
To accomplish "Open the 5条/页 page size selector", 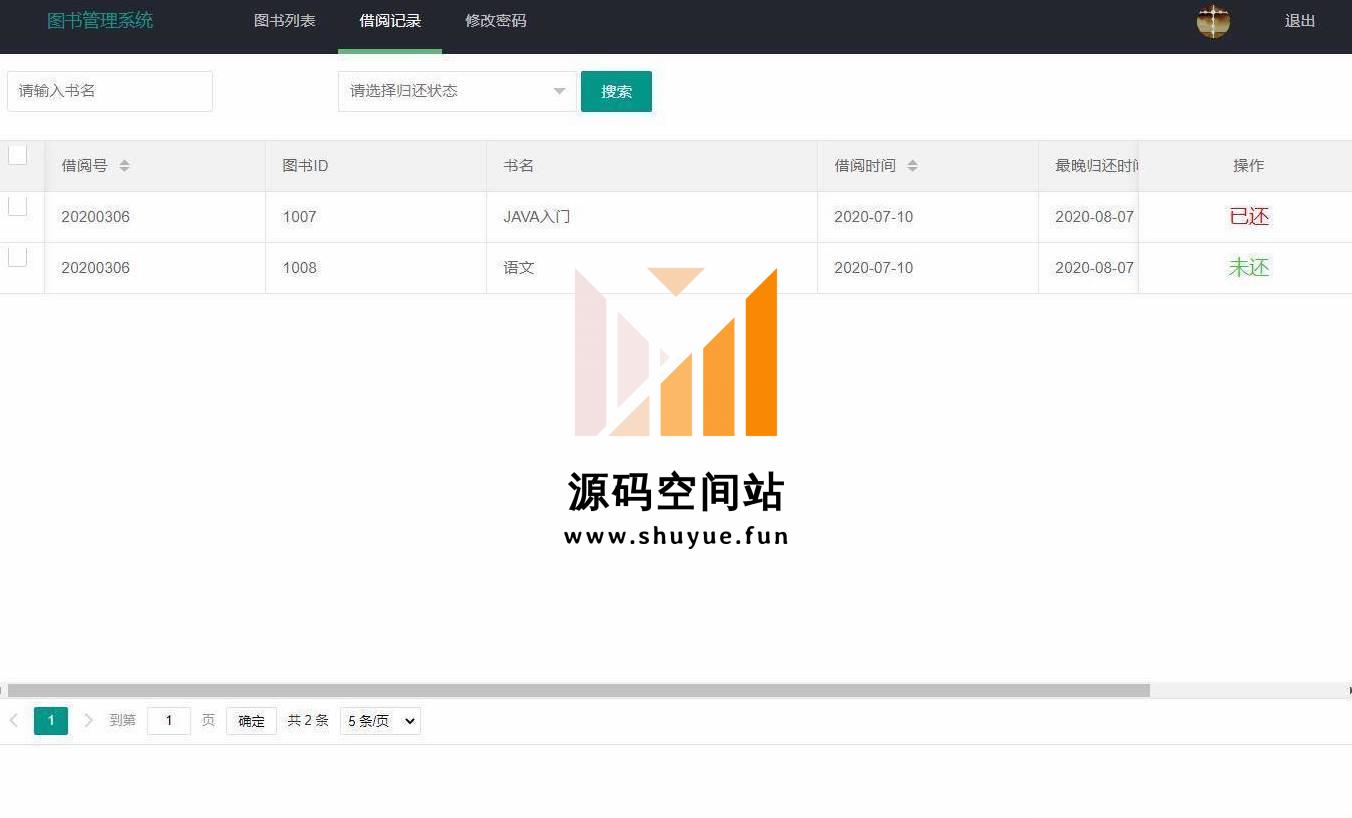I will [380, 720].
